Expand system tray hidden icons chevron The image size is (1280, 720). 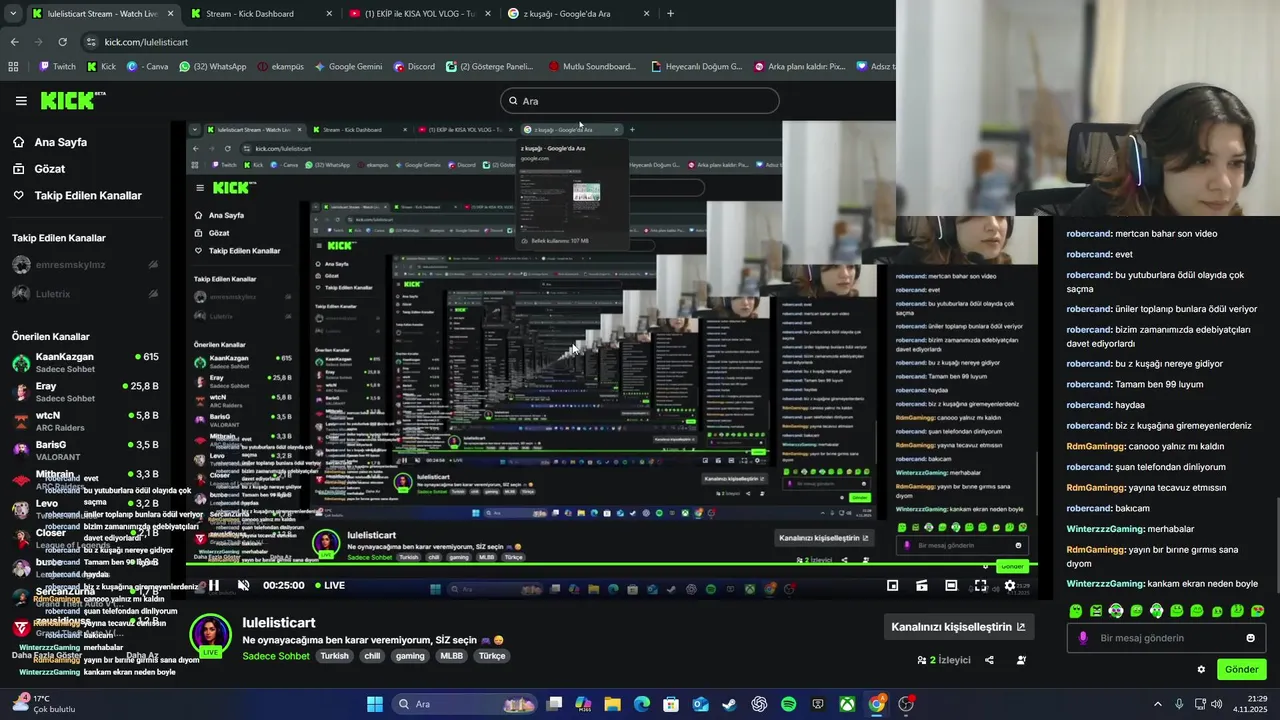[x=1158, y=704]
